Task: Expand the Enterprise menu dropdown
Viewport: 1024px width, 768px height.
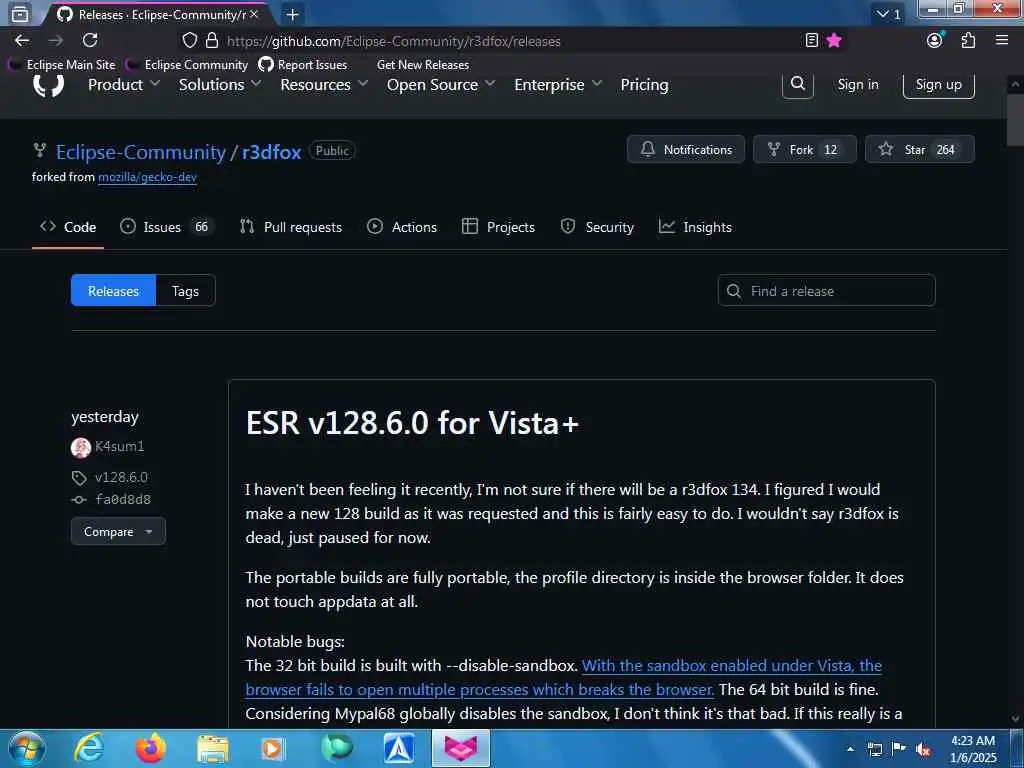Action: click(558, 85)
